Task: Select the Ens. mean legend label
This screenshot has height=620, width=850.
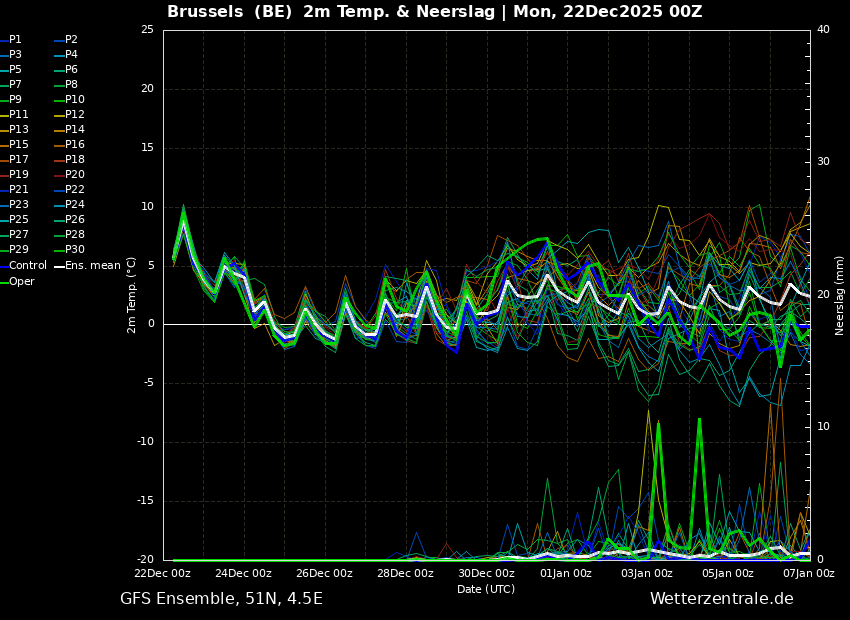Action: [x=95, y=266]
